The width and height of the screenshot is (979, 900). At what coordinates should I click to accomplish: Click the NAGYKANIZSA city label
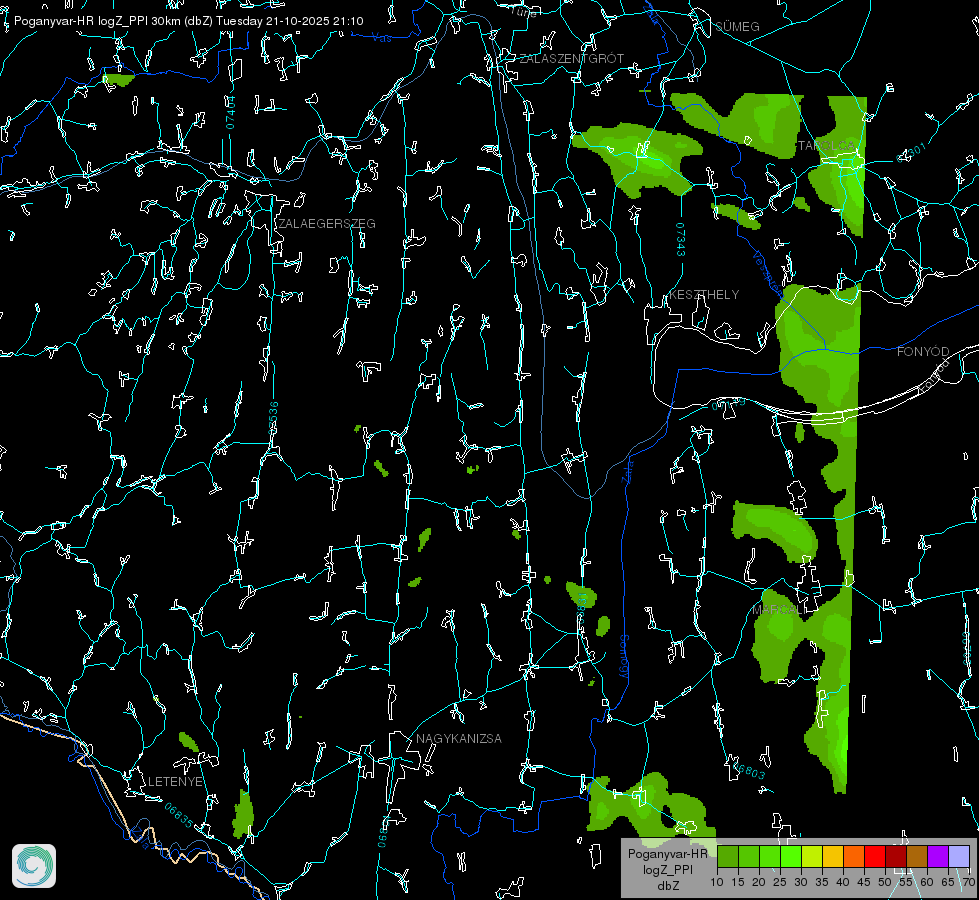pos(459,738)
